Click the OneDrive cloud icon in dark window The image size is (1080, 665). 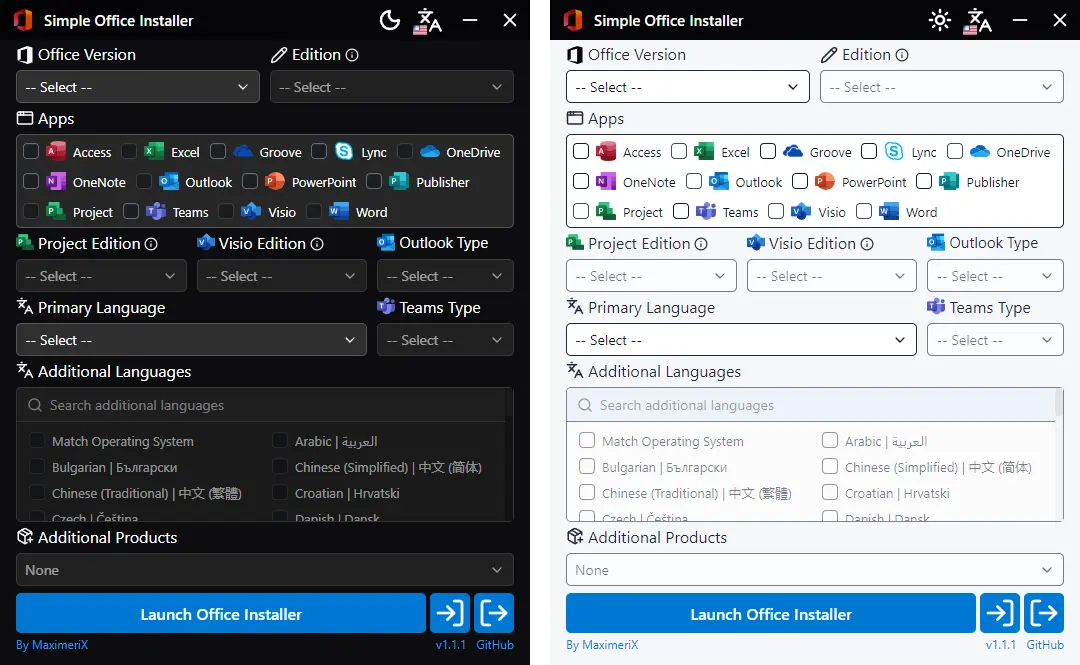[x=430, y=152]
